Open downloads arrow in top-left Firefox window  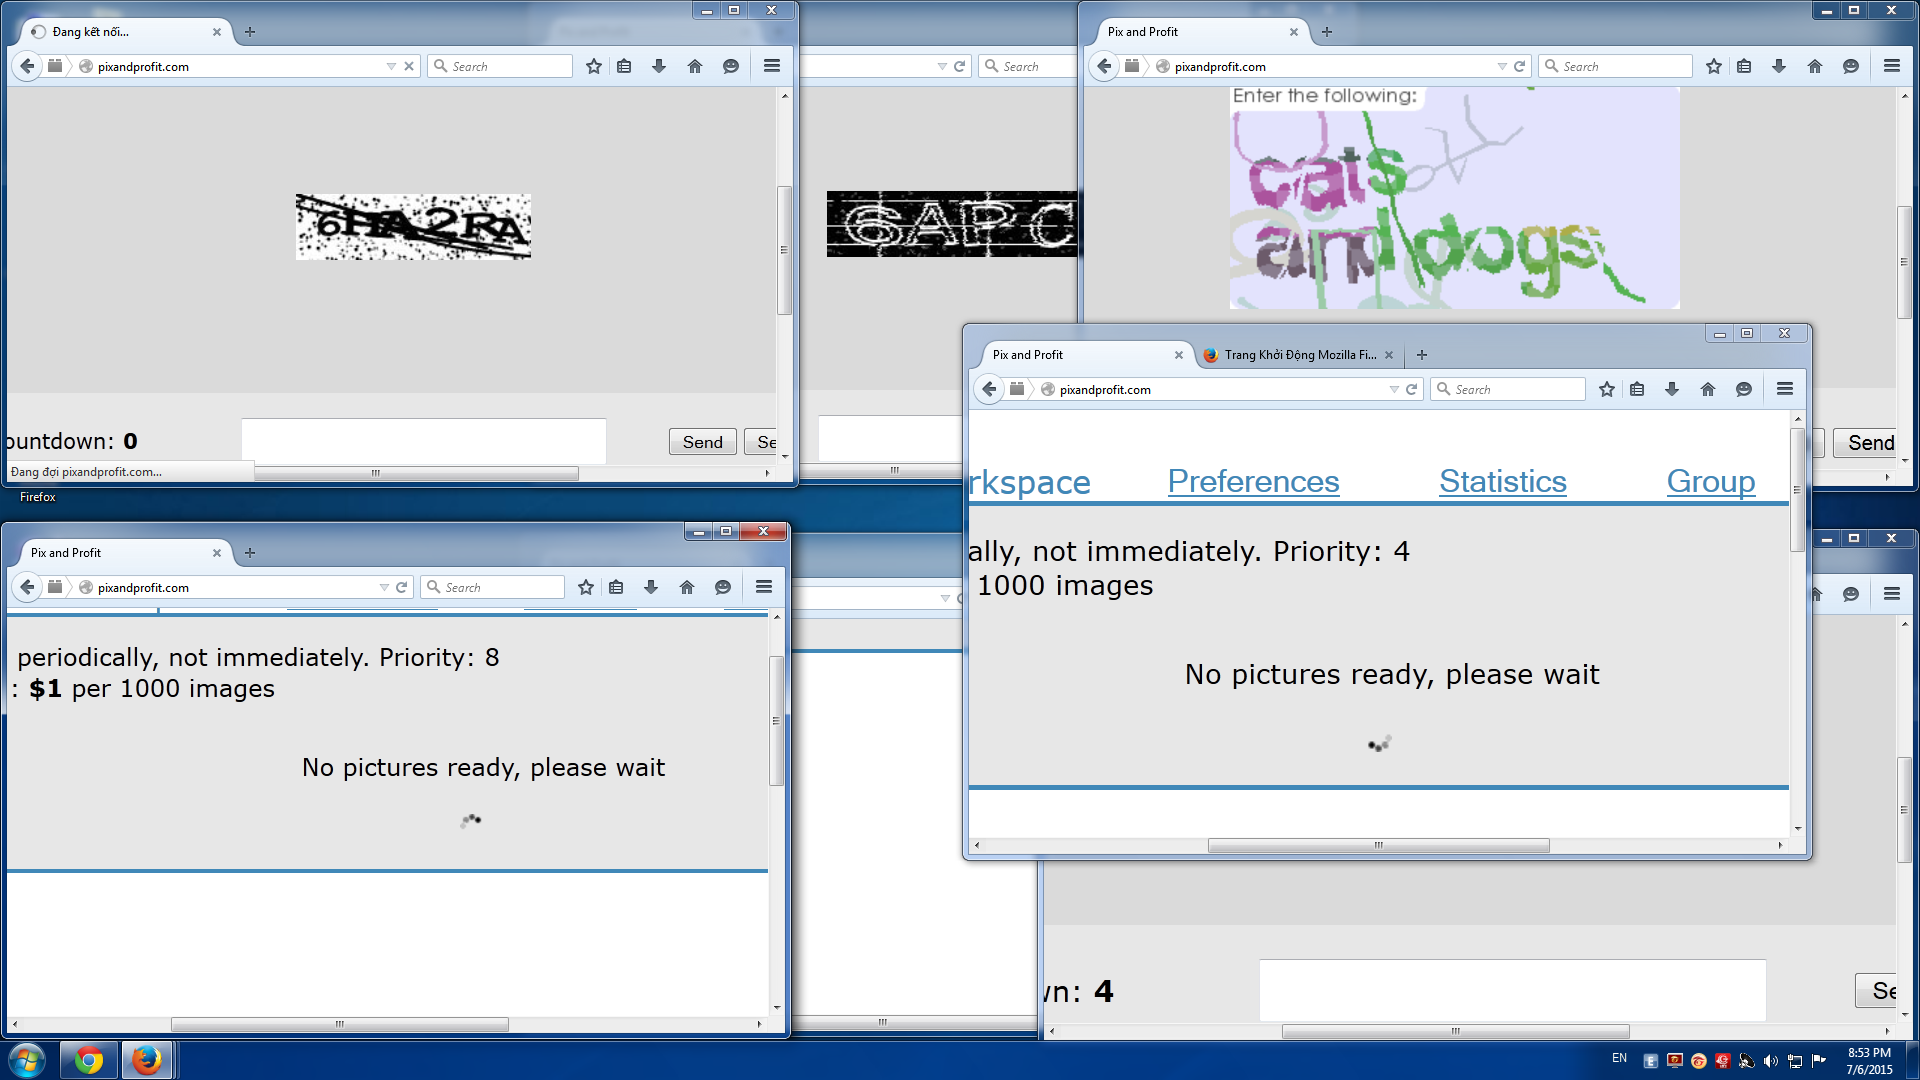[x=659, y=66]
